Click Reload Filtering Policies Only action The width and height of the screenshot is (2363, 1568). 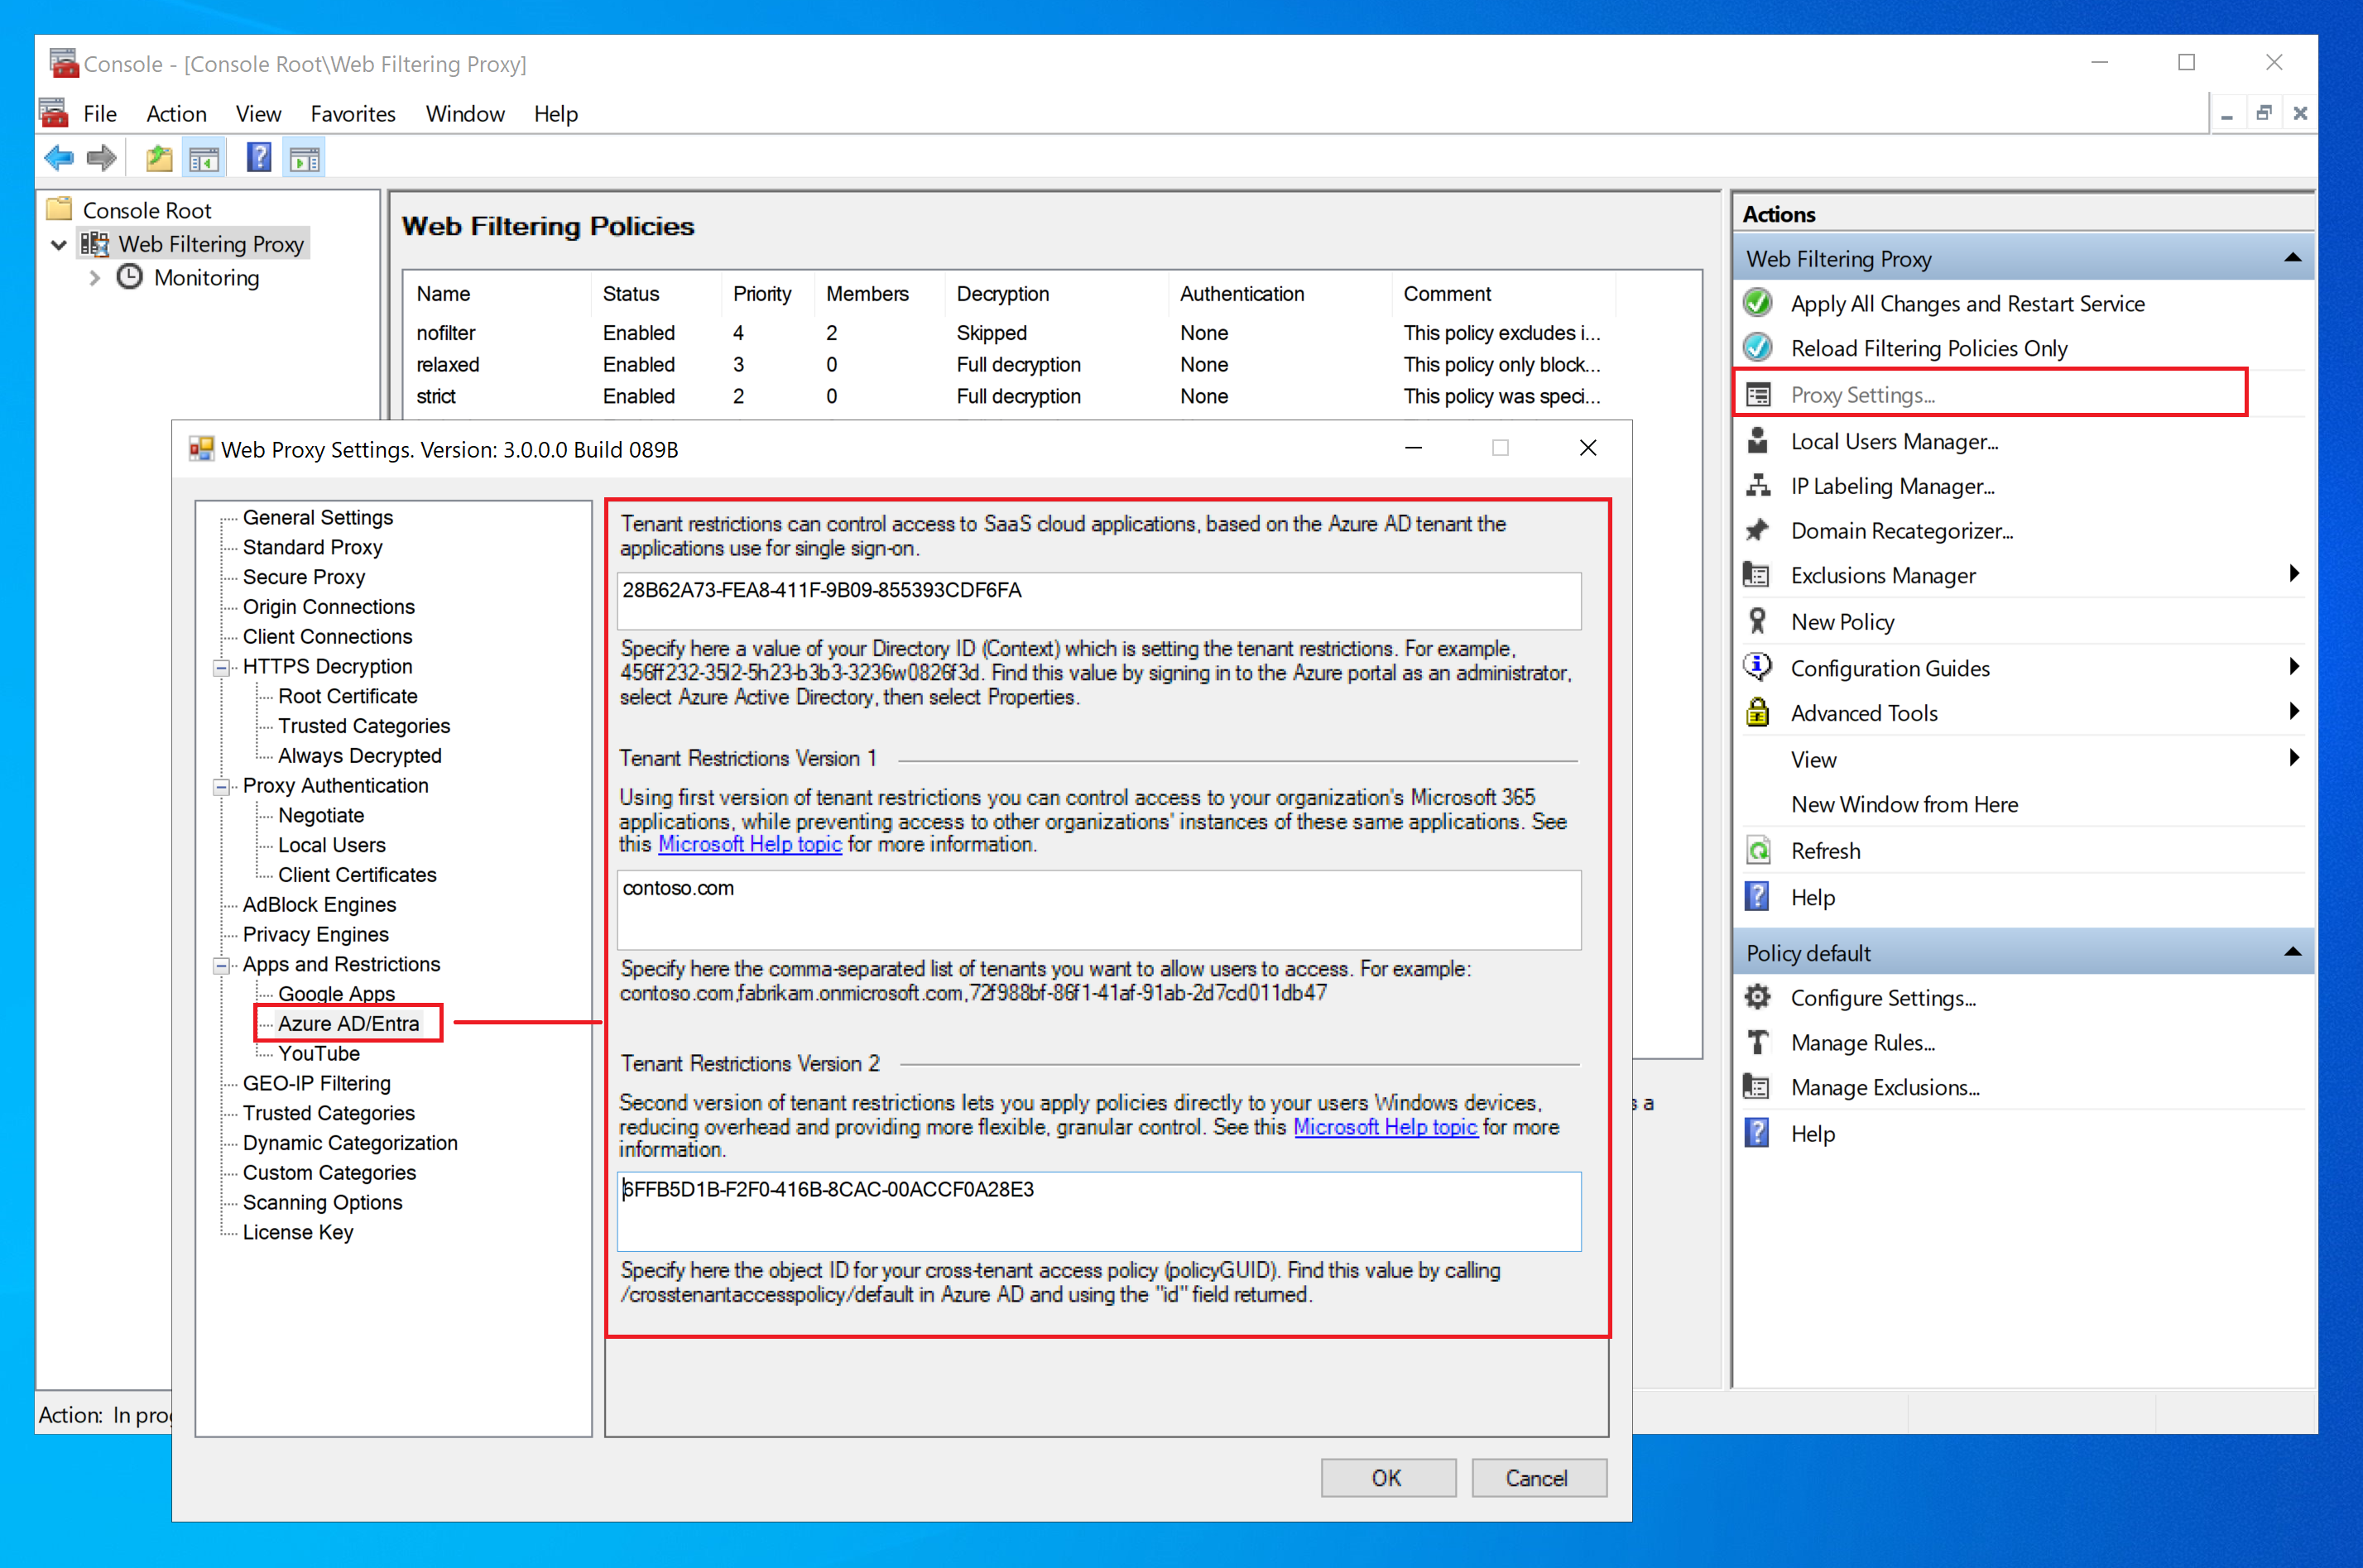[1928, 348]
